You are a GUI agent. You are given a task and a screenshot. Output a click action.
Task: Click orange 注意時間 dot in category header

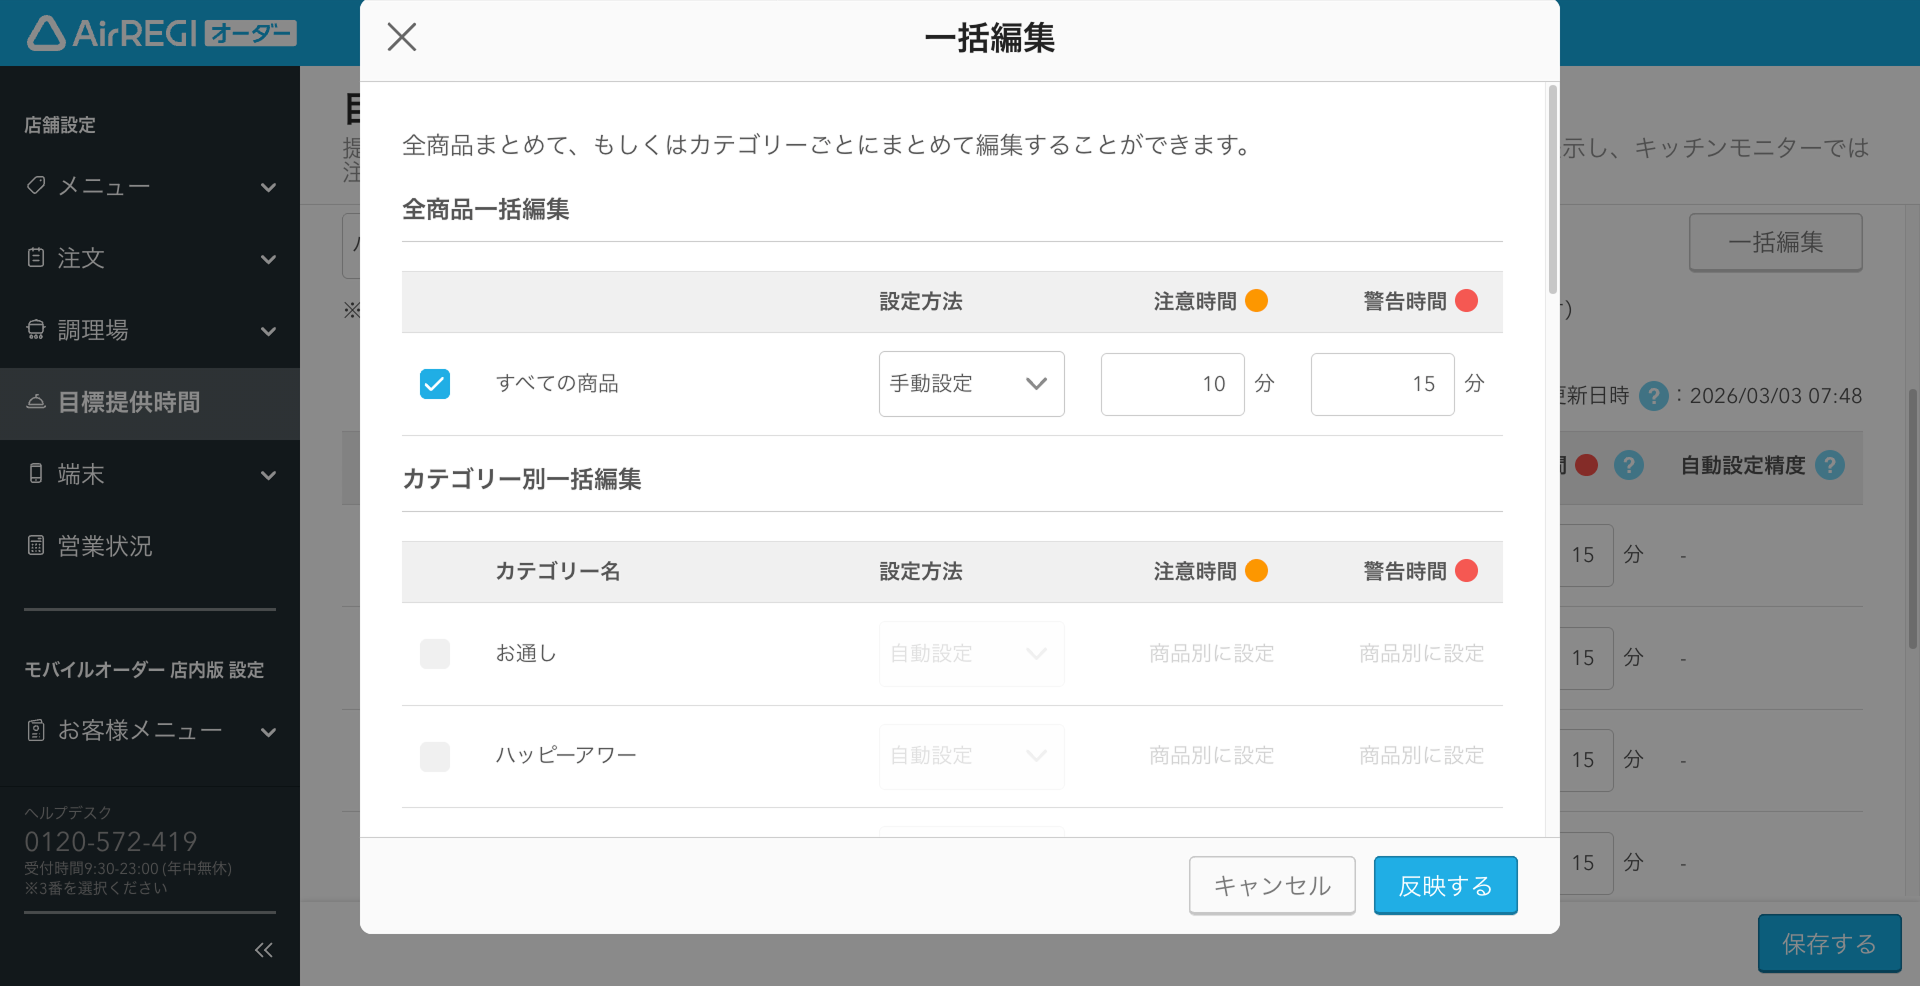pos(1257,571)
